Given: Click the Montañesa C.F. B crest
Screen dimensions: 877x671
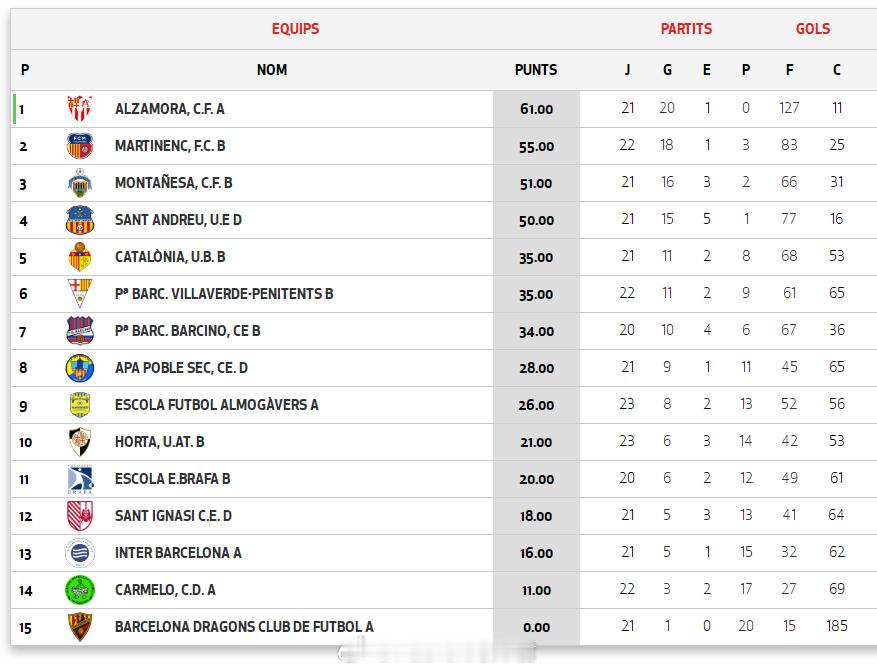Looking at the screenshot, I should [x=79, y=183].
